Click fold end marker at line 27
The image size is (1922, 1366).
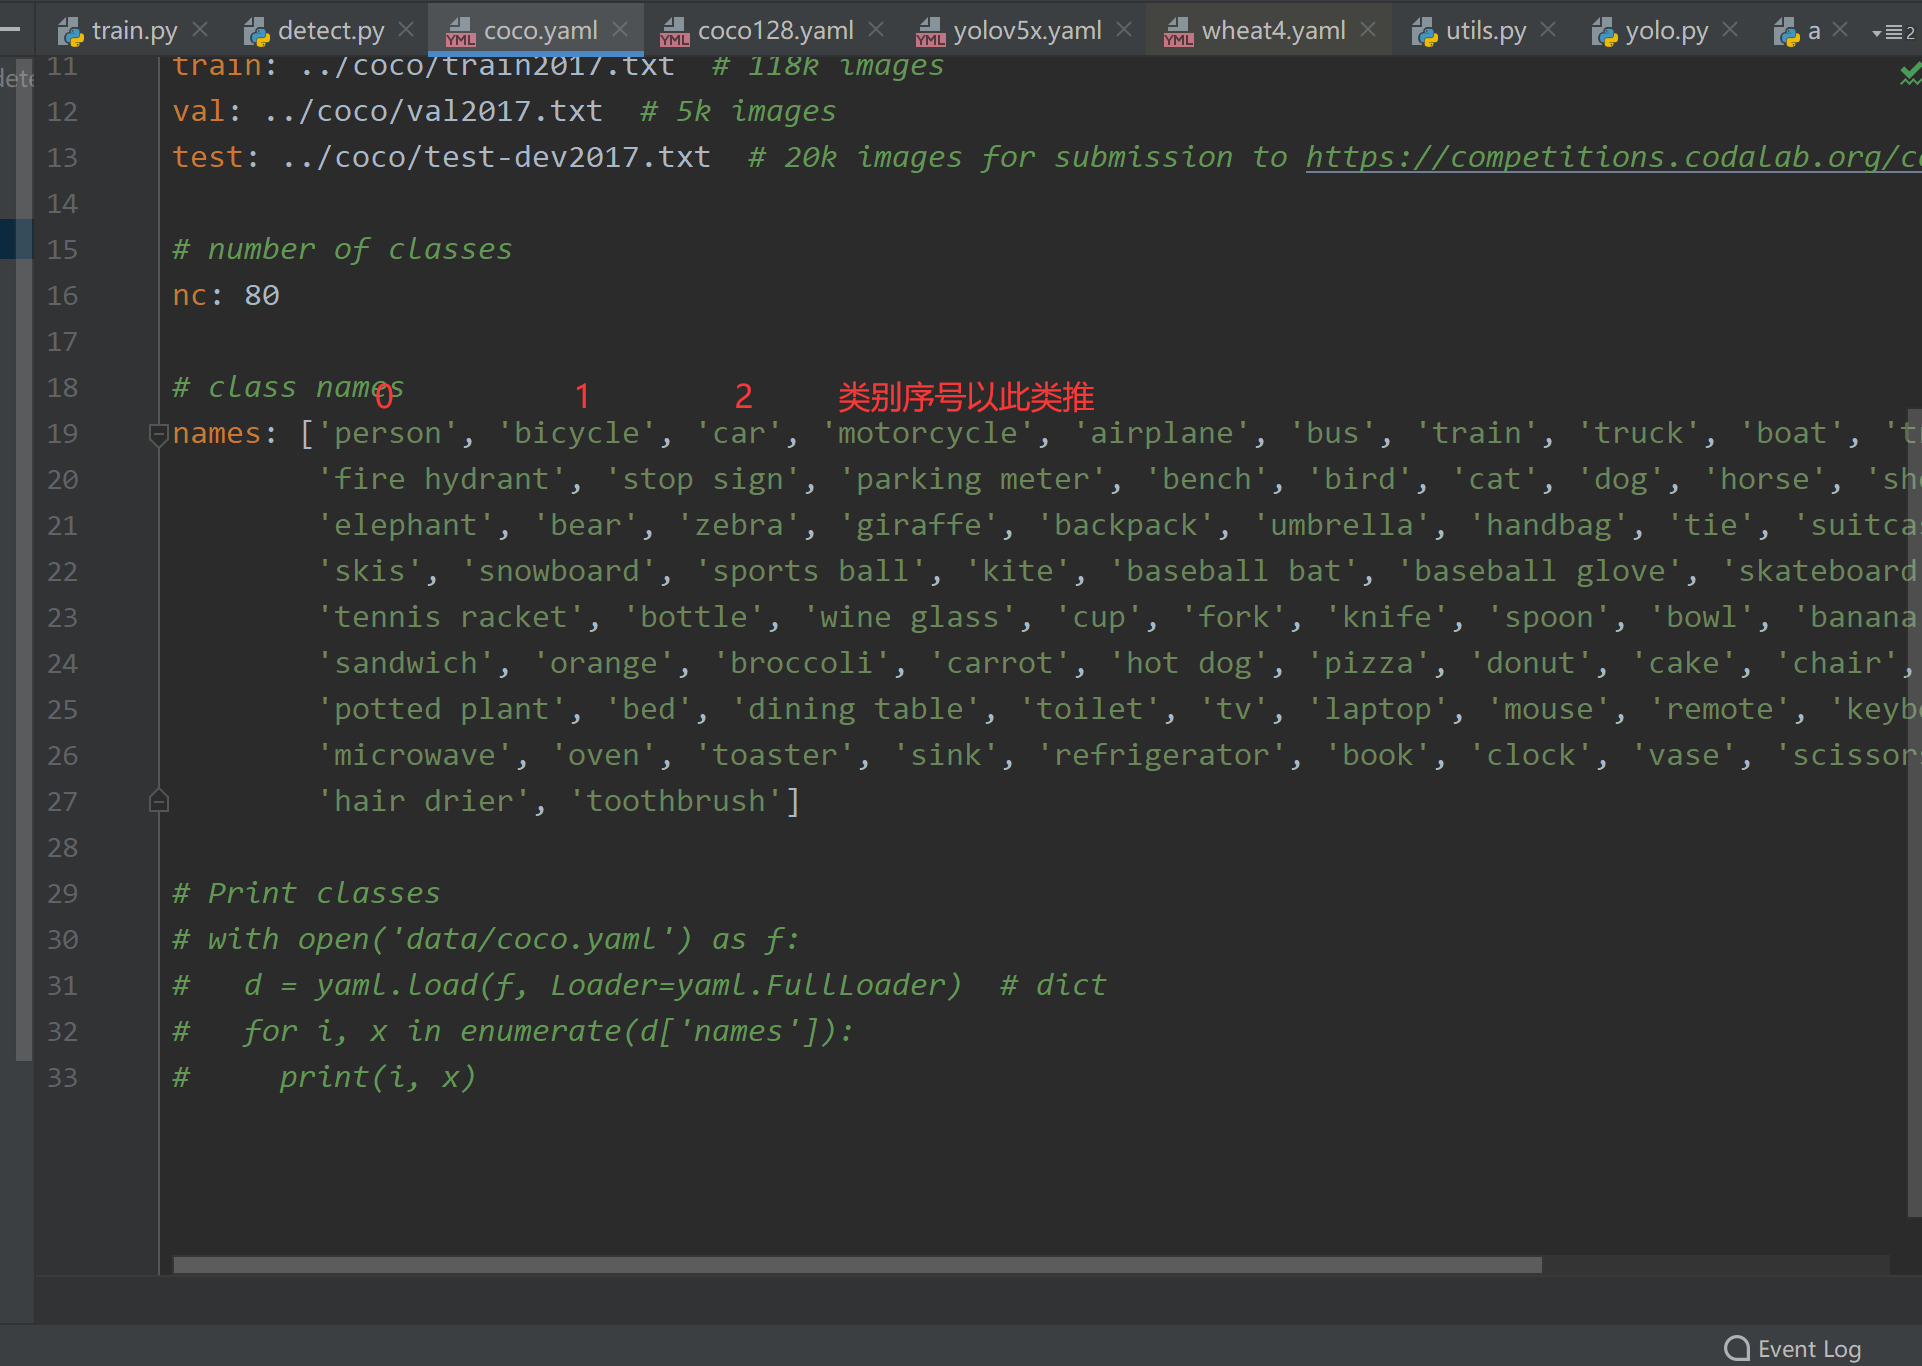click(158, 802)
